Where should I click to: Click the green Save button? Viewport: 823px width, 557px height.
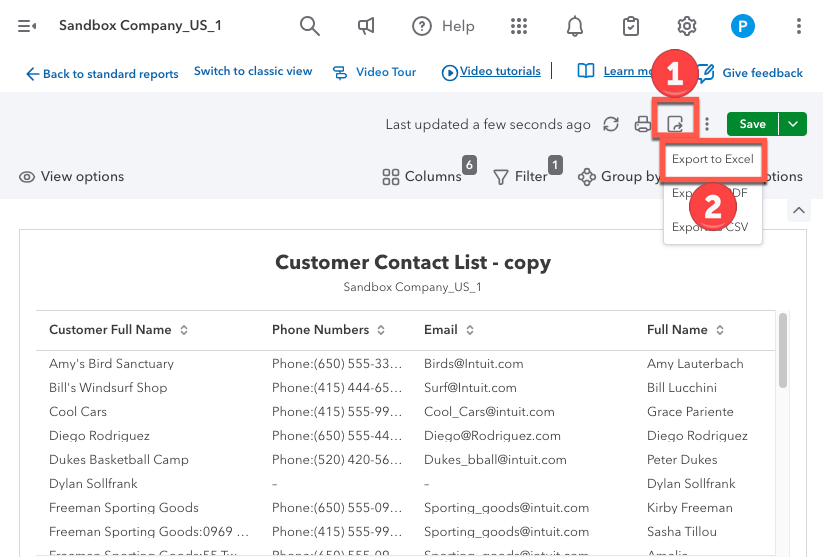752,124
